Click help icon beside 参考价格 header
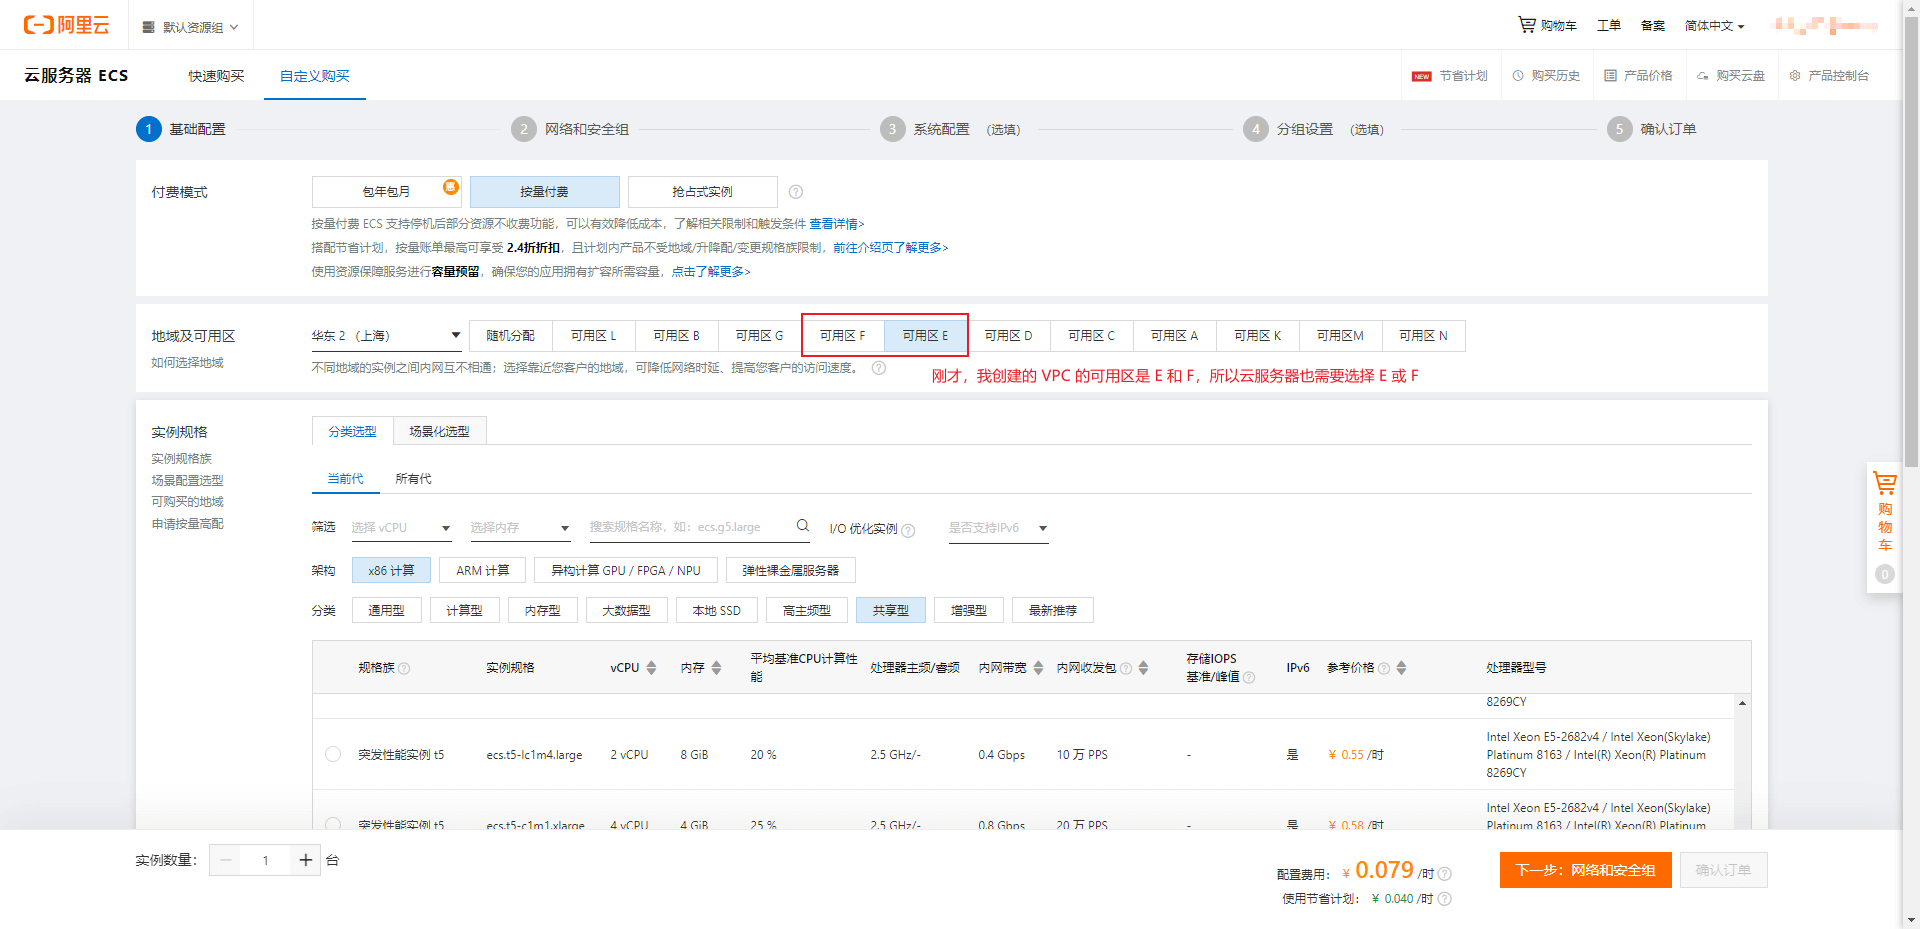 coord(1384,669)
